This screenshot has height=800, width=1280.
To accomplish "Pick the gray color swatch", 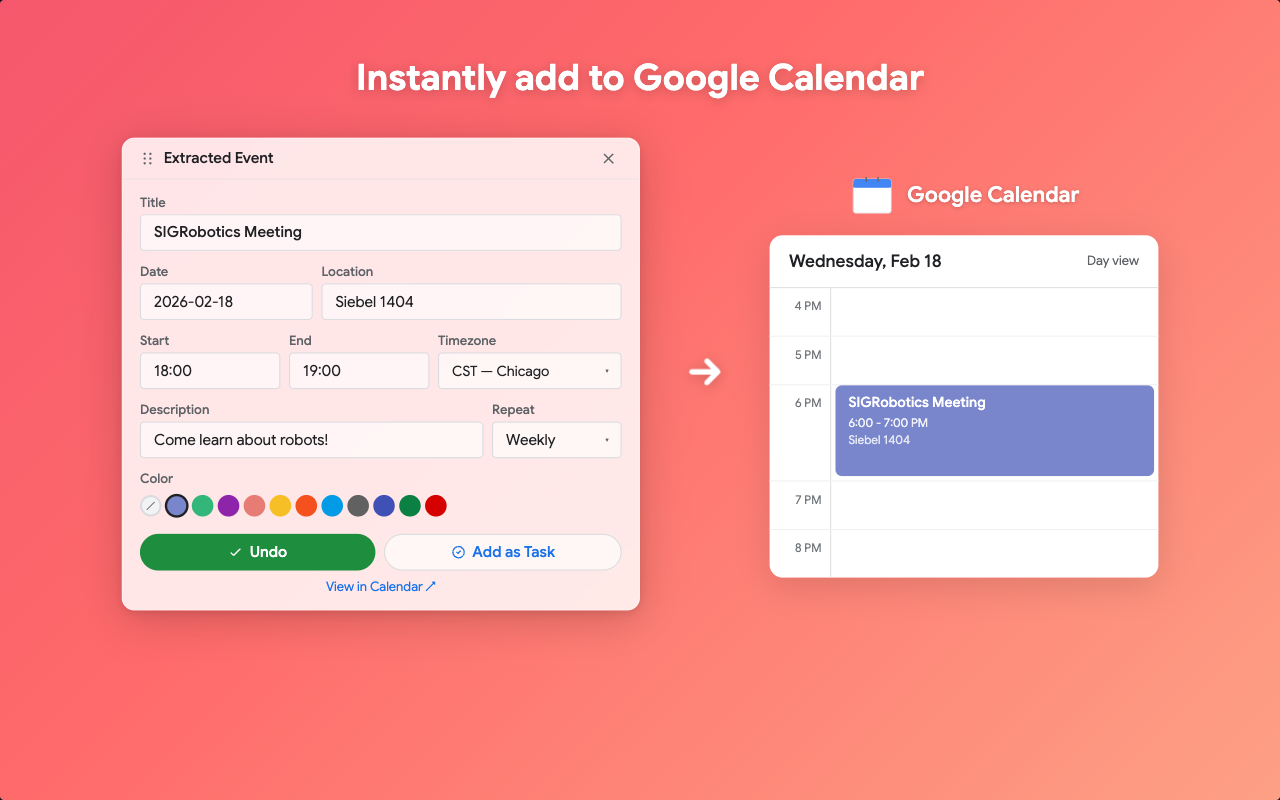I will click(358, 506).
